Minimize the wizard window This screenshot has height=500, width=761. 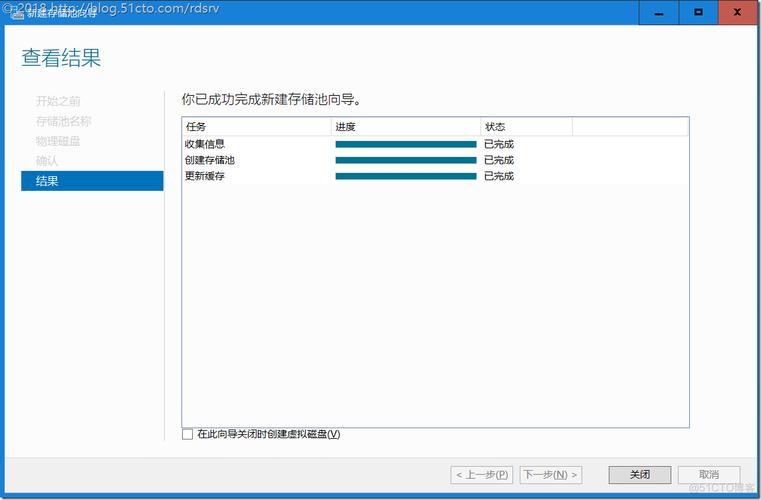[659, 12]
